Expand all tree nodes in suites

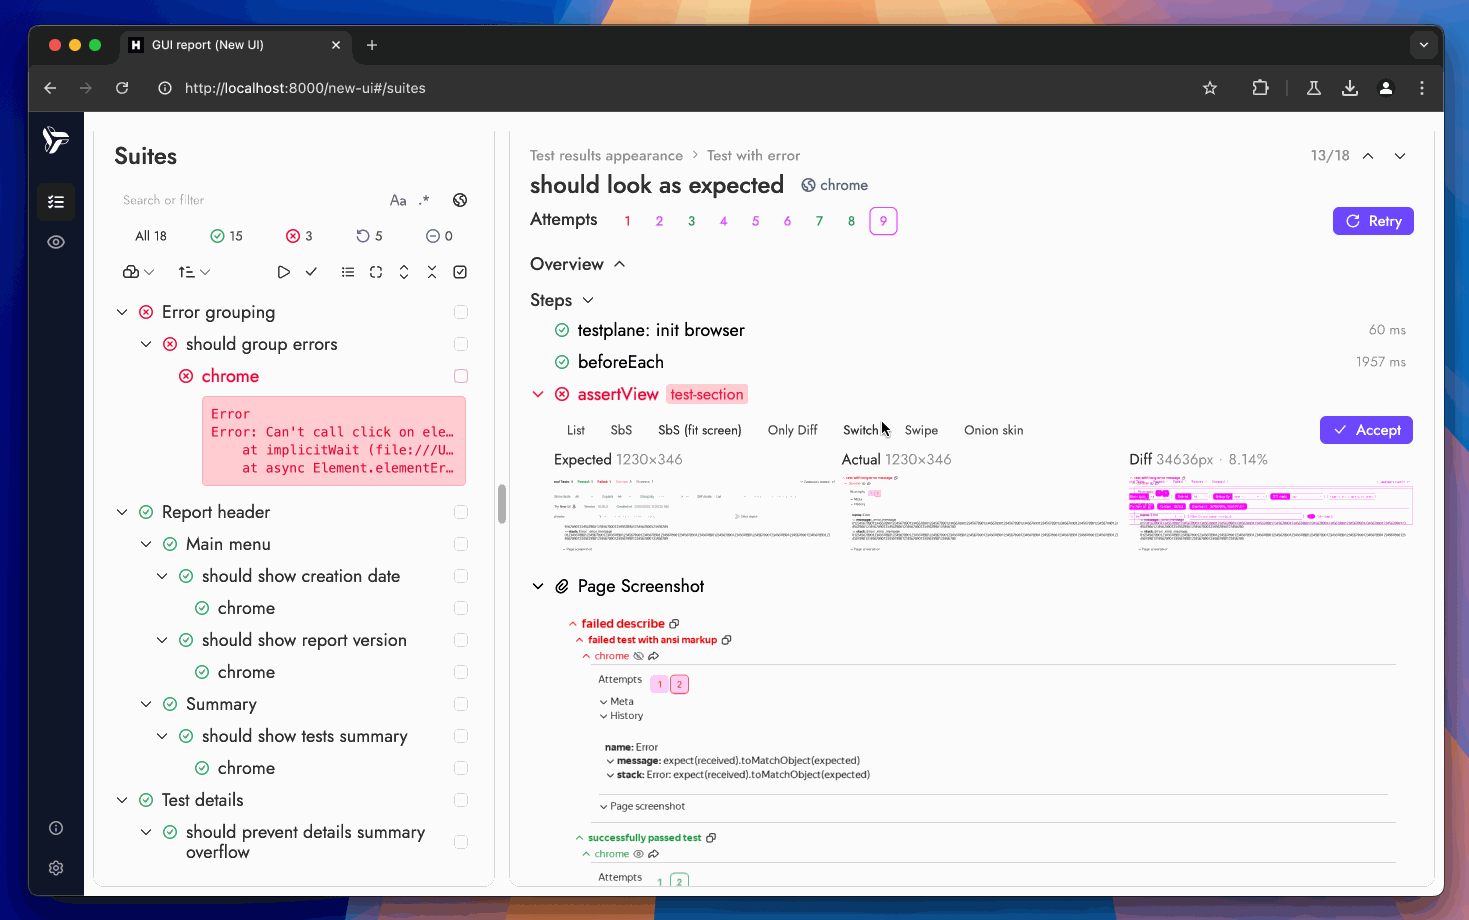coord(404,272)
